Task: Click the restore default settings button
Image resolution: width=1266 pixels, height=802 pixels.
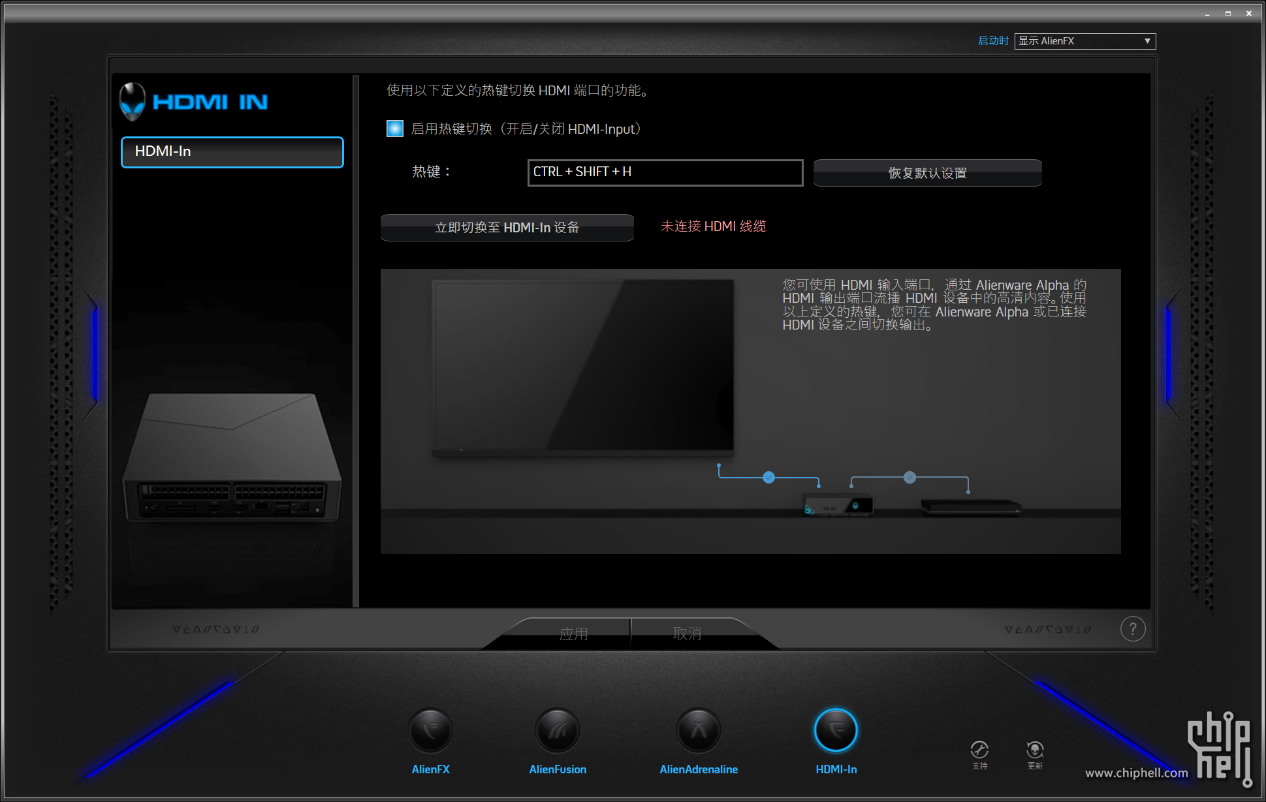Action: click(927, 173)
